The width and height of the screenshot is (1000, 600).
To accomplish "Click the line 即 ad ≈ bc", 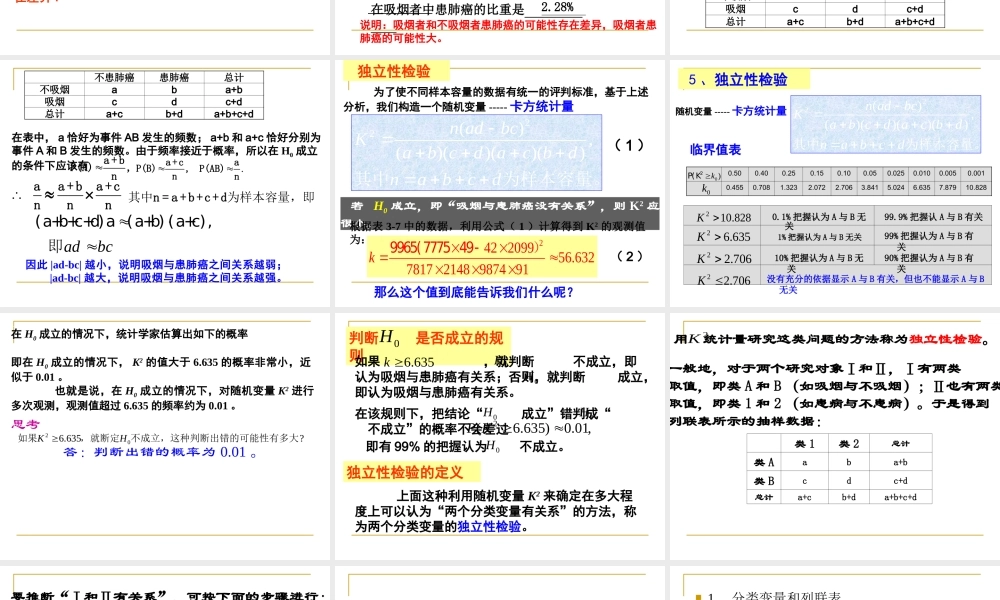I will tap(80, 246).
